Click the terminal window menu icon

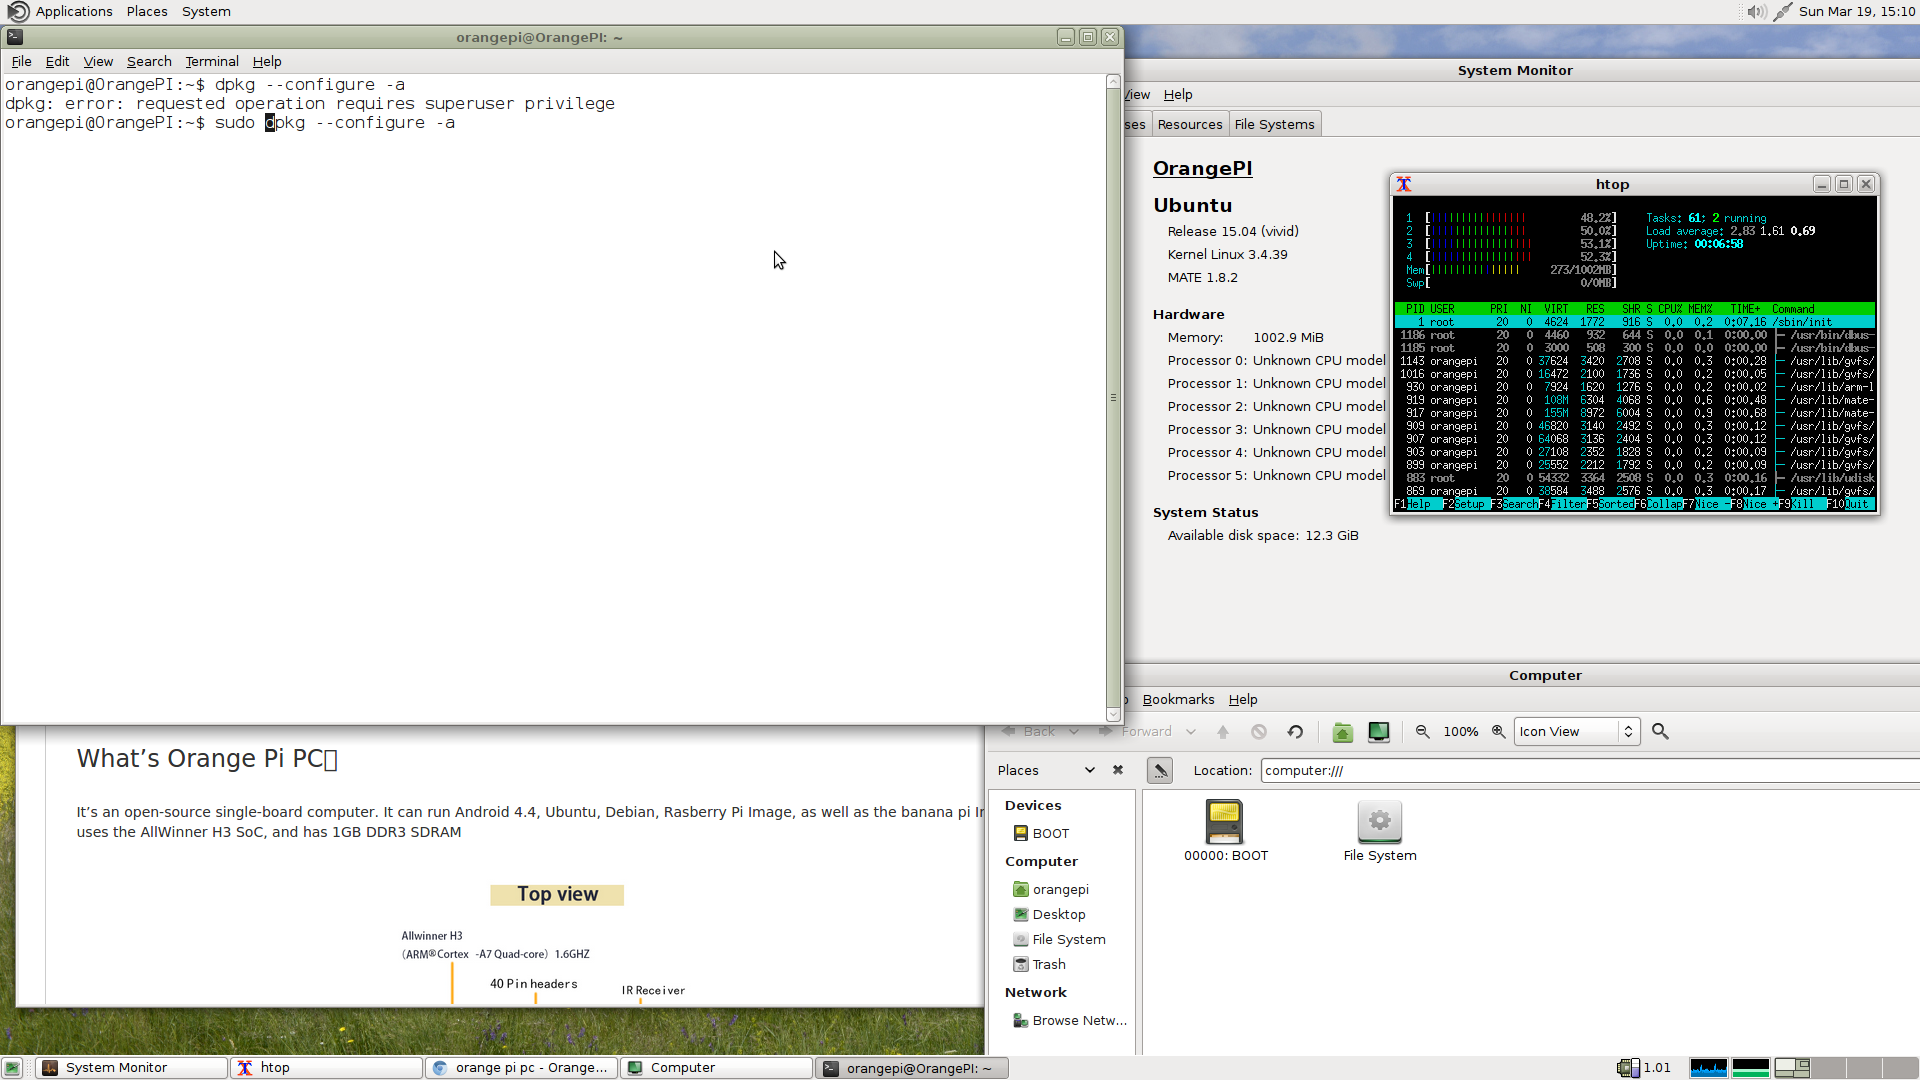tap(15, 37)
